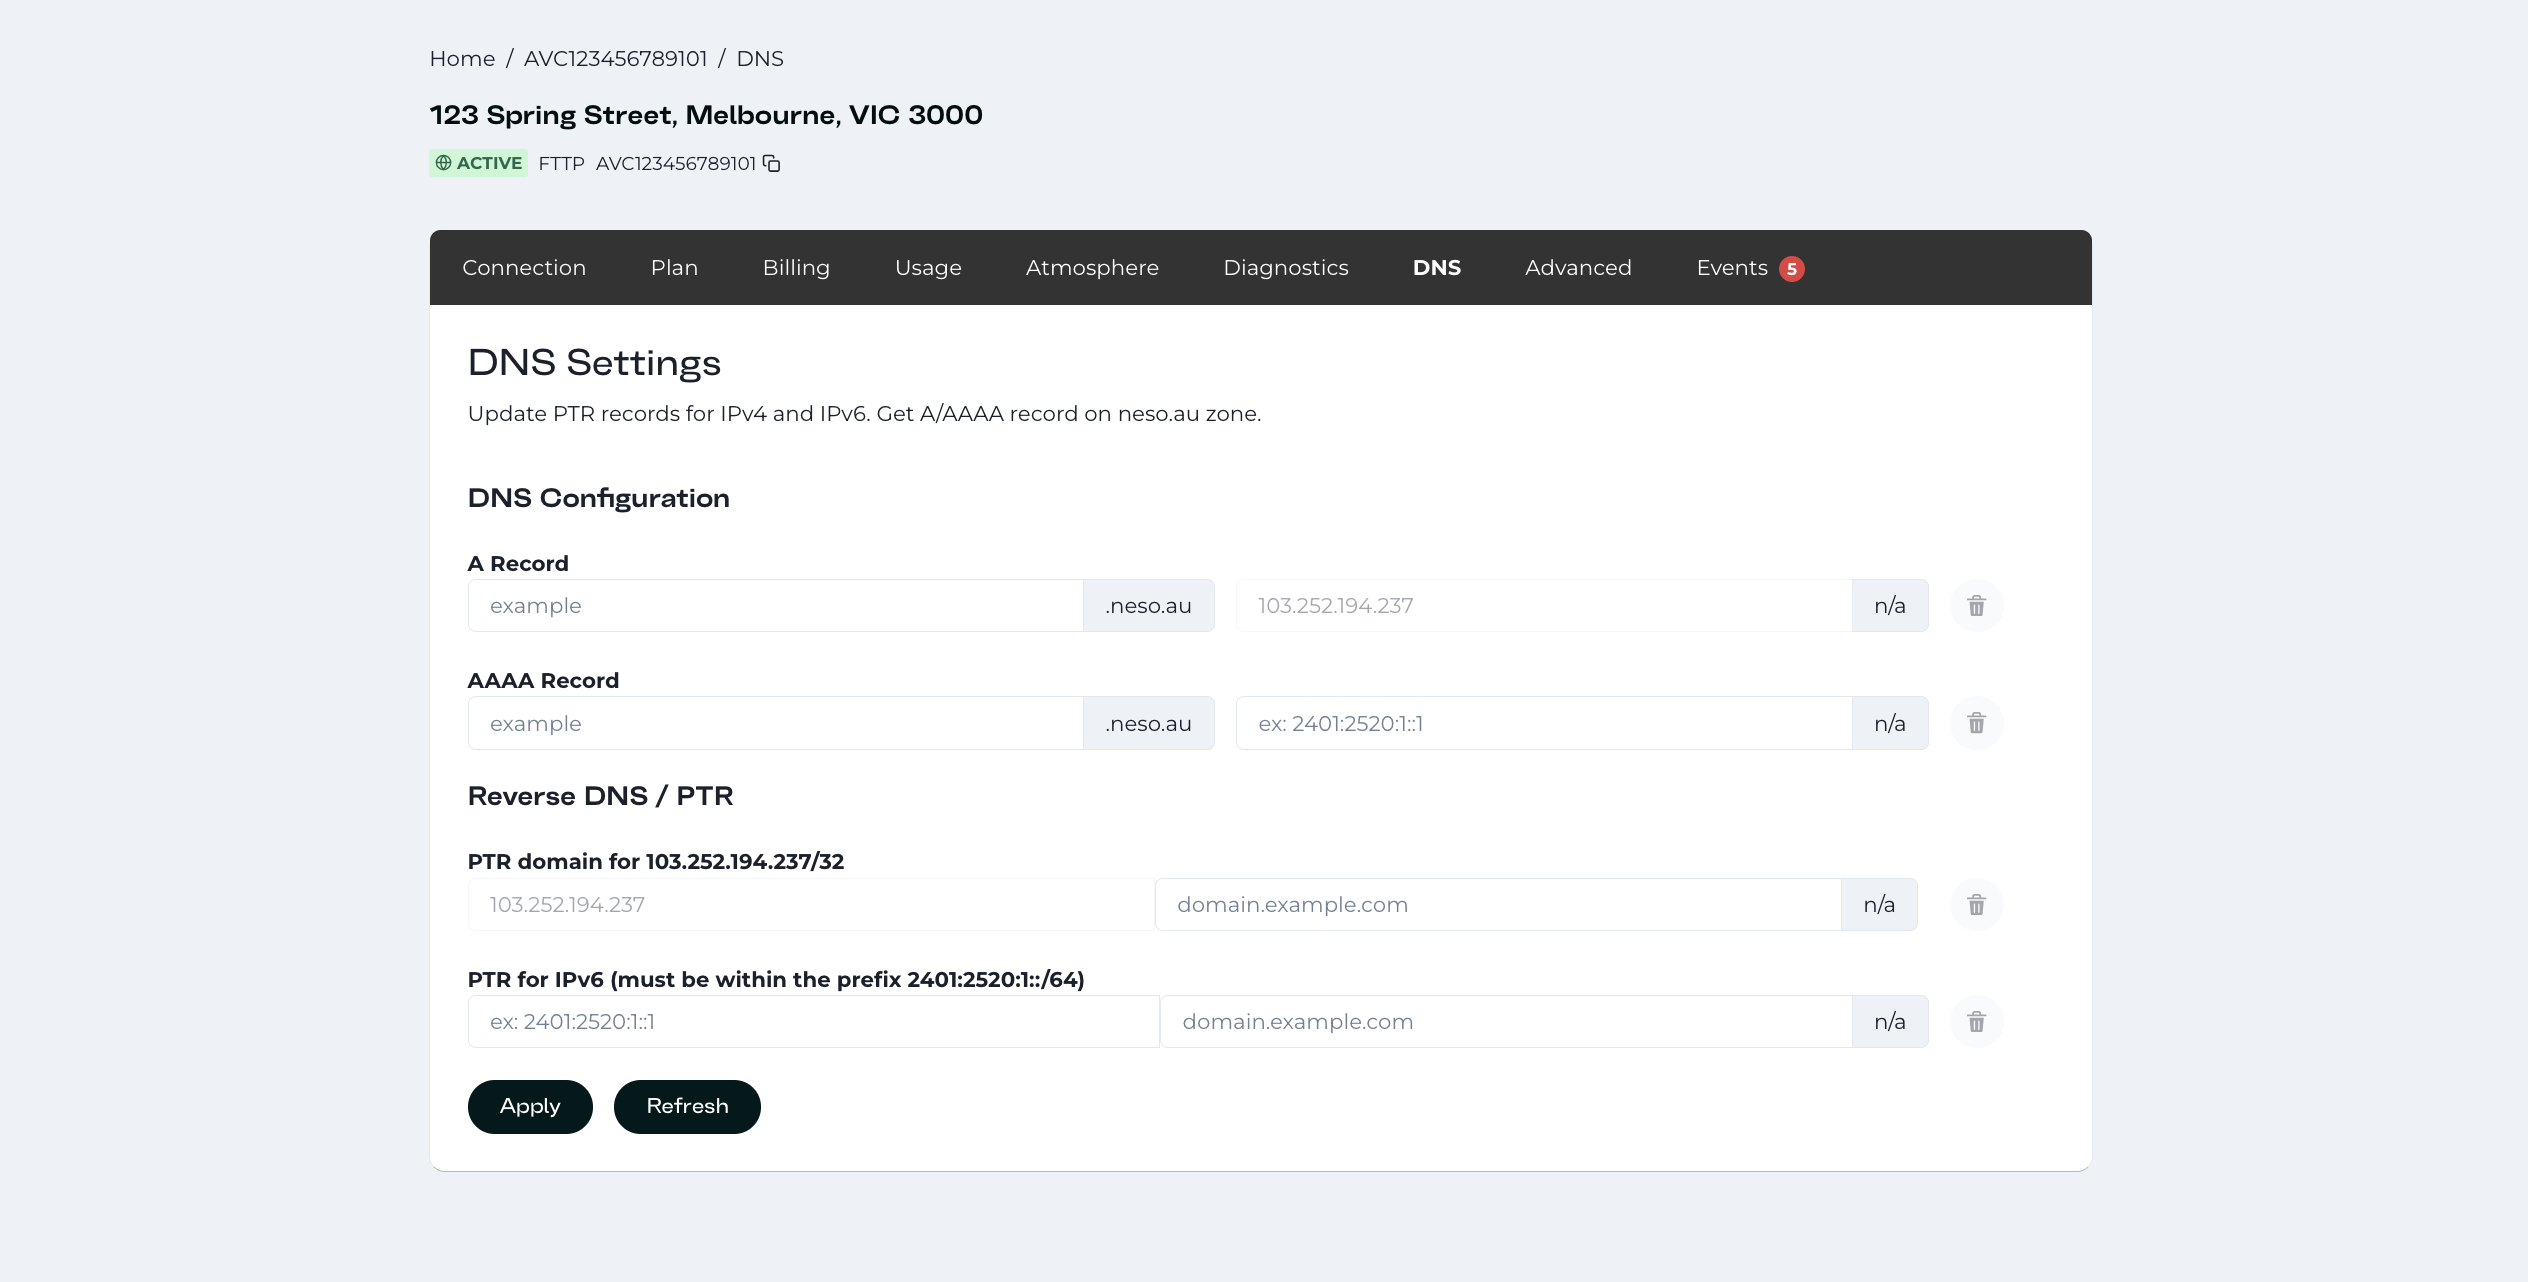The width and height of the screenshot is (2528, 1282).
Task: Delete the IPv4 PTR domain entry
Action: (x=1976, y=905)
